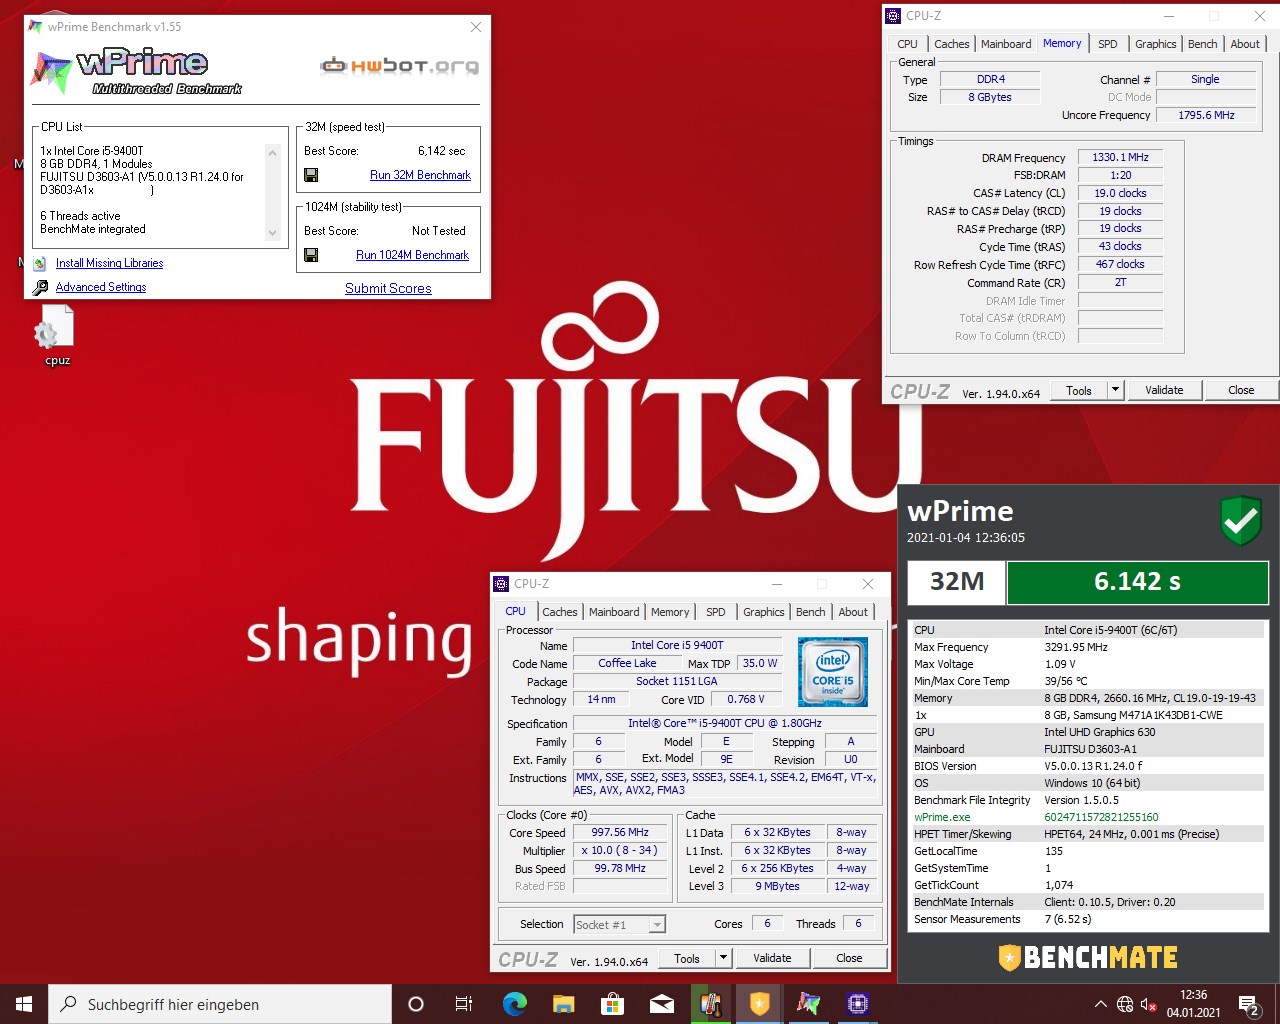Open Install Missing Libraries link
Image resolution: width=1280 pixels, height=1024 pixels.
(109, 263)
